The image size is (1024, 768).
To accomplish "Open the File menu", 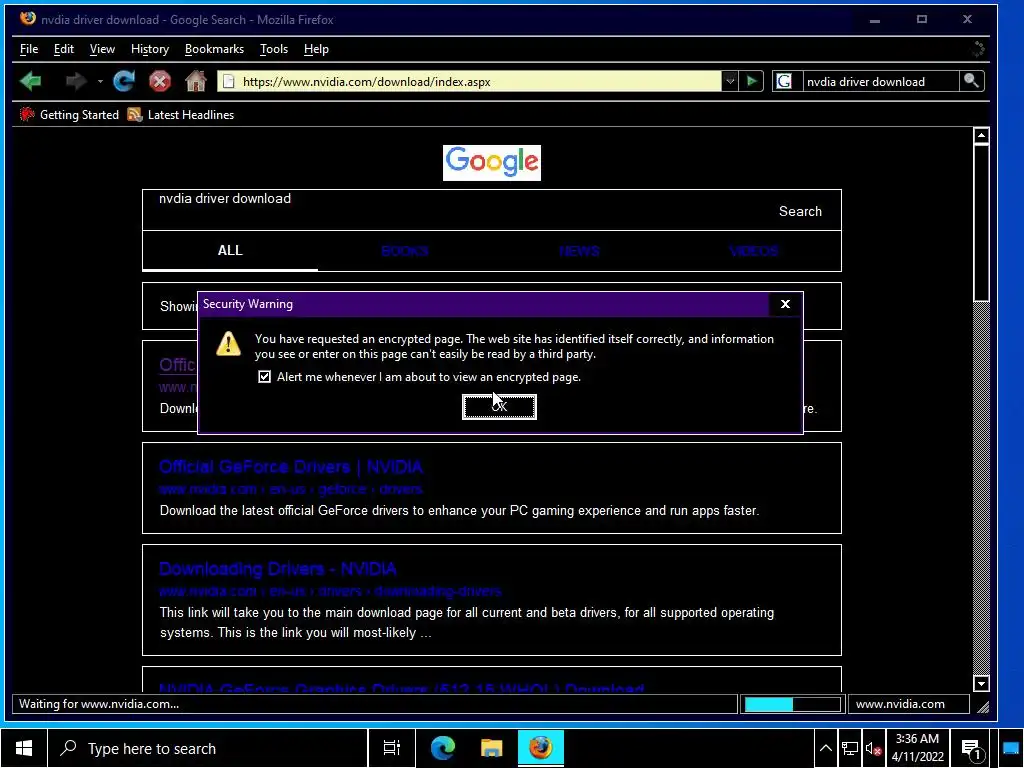I will (29, 49).
